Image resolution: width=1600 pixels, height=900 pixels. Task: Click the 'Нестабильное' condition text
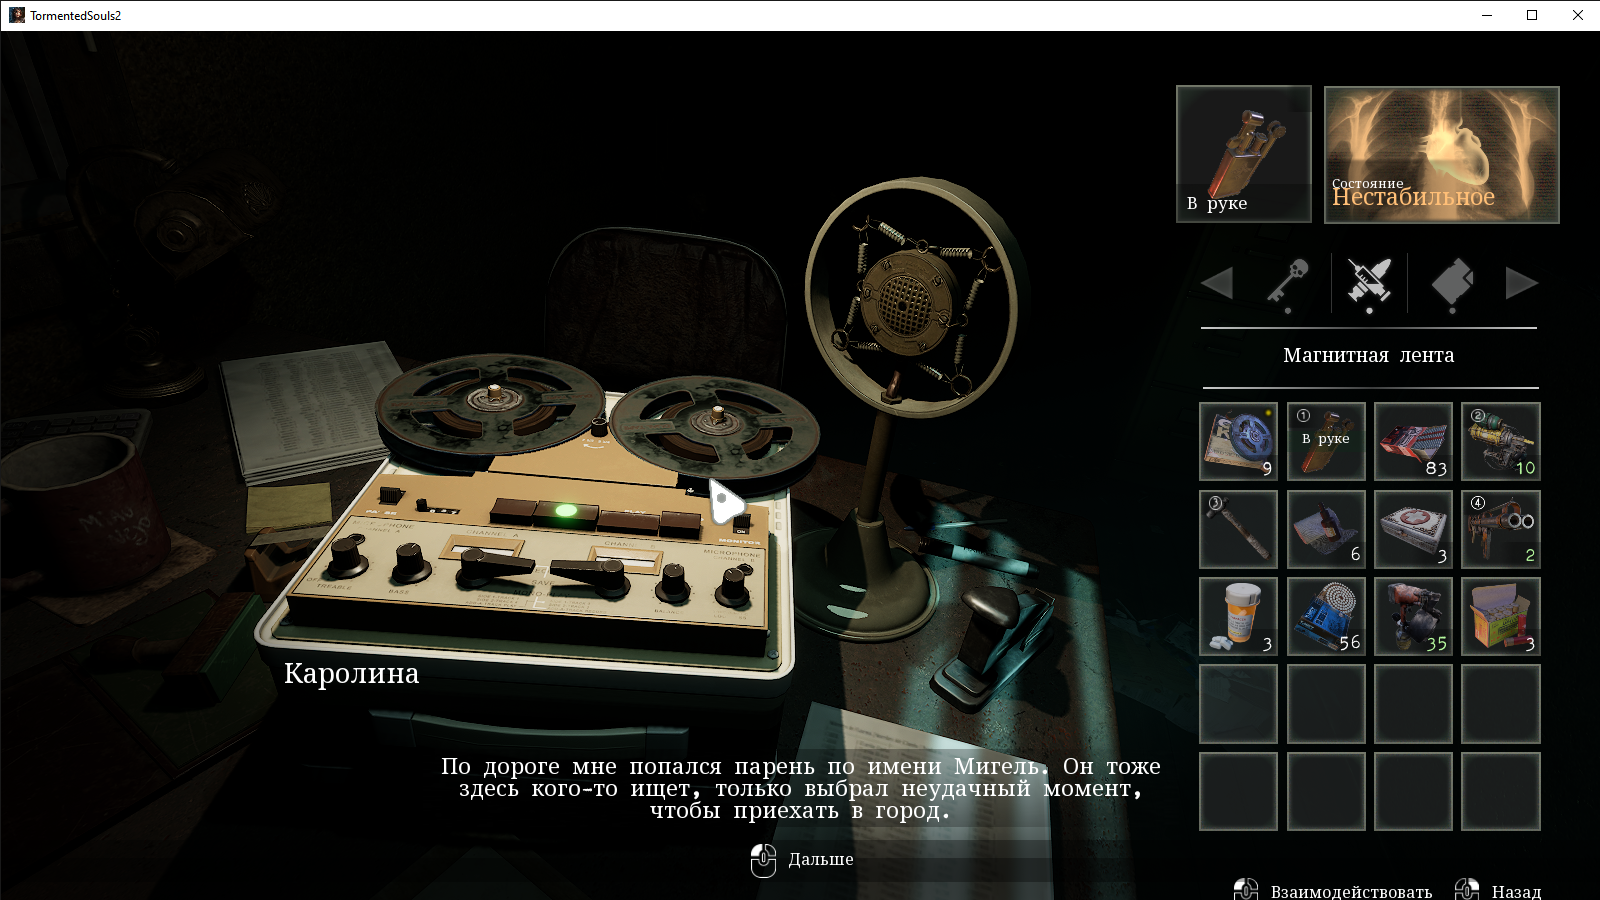click(x=1413, y=197)
